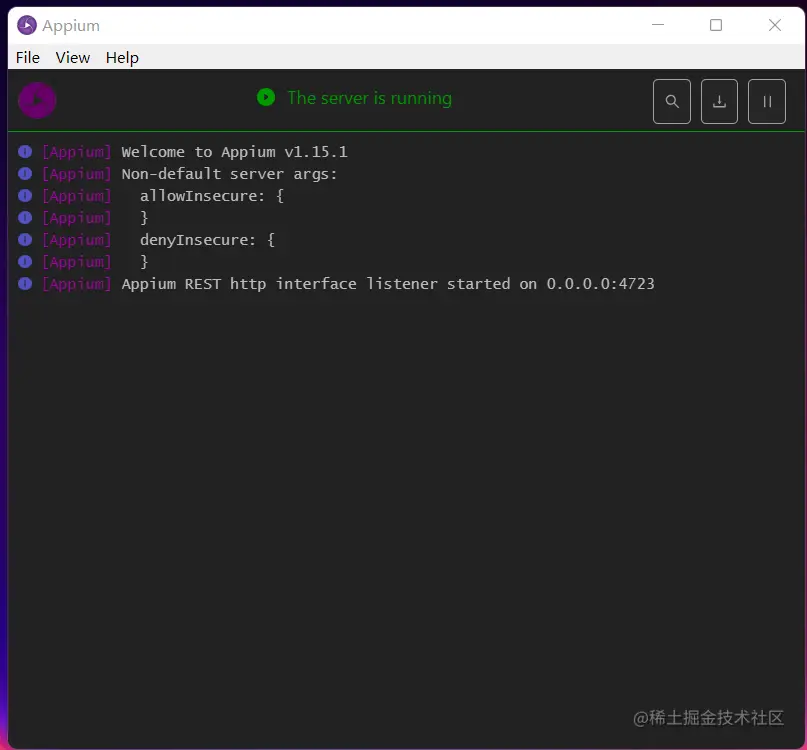Click 'The server is running' status text
This screenshot has height=750, width=807.
pos(370,98)
